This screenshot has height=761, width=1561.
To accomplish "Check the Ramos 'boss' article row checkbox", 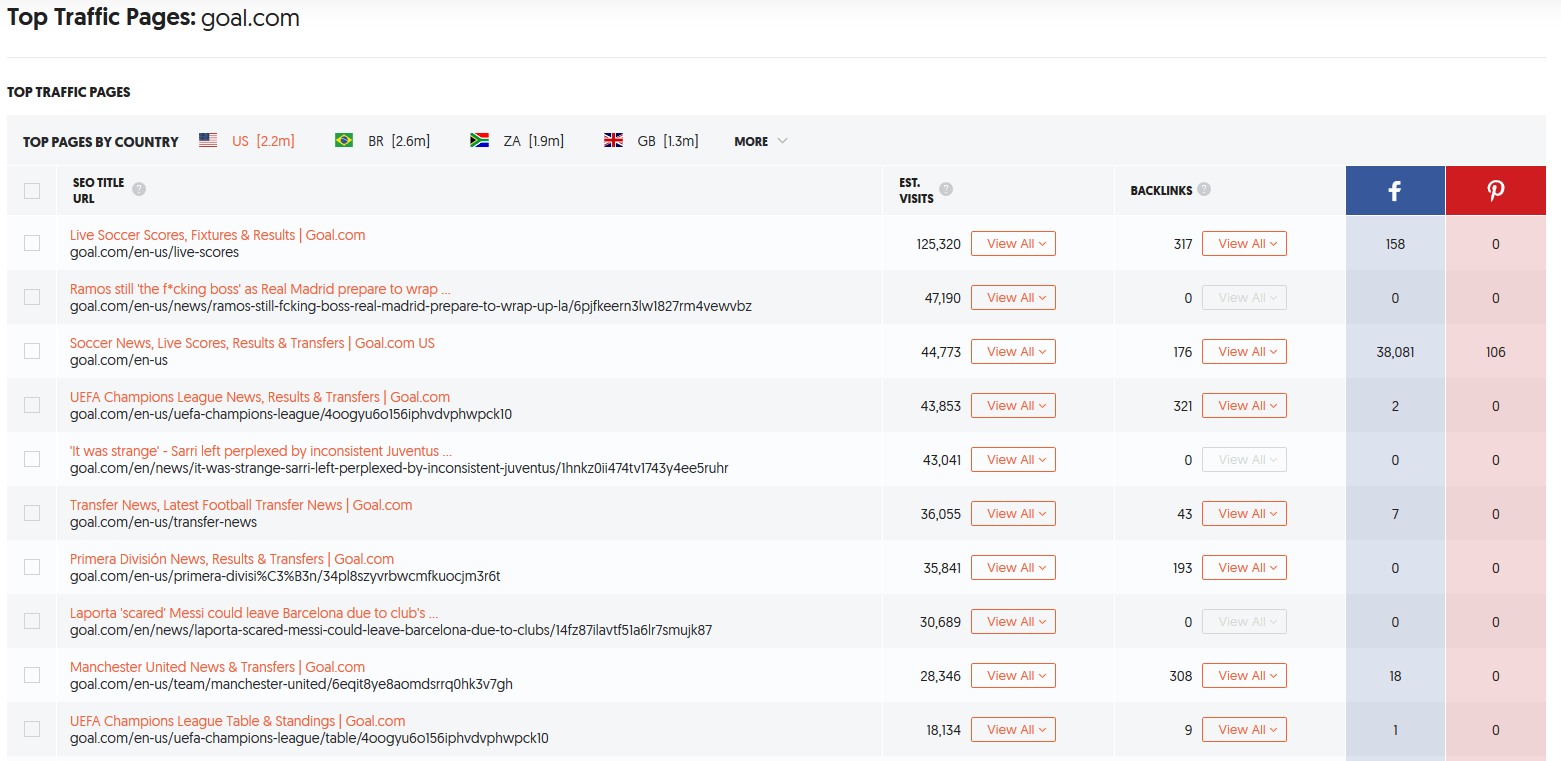I will coord(32,297).
